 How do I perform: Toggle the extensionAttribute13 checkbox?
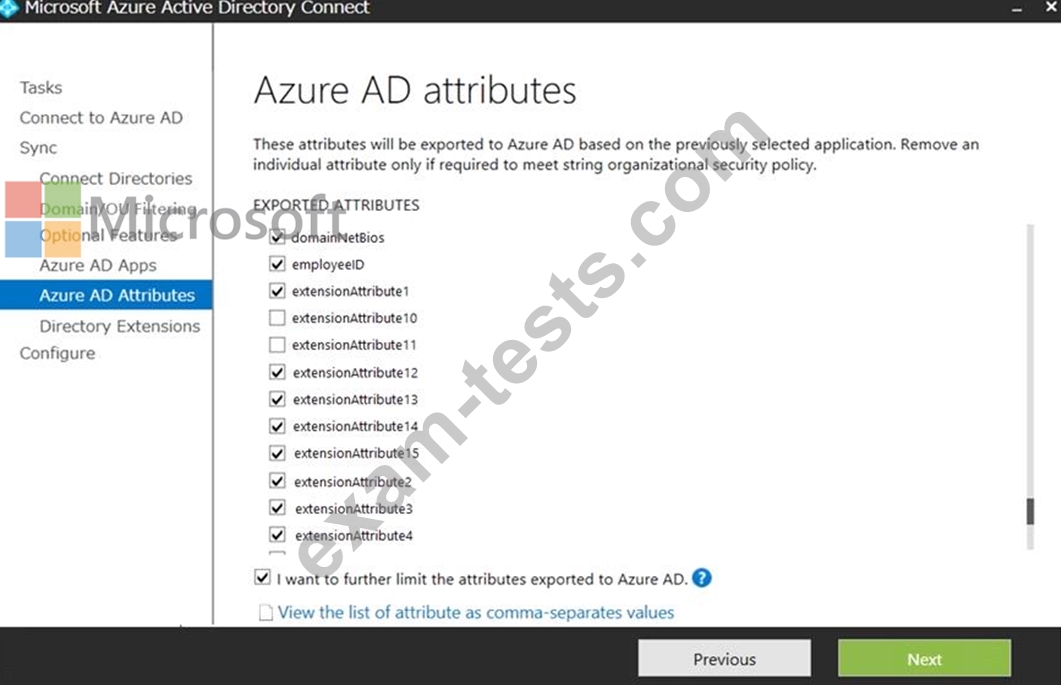pos(277,399)
